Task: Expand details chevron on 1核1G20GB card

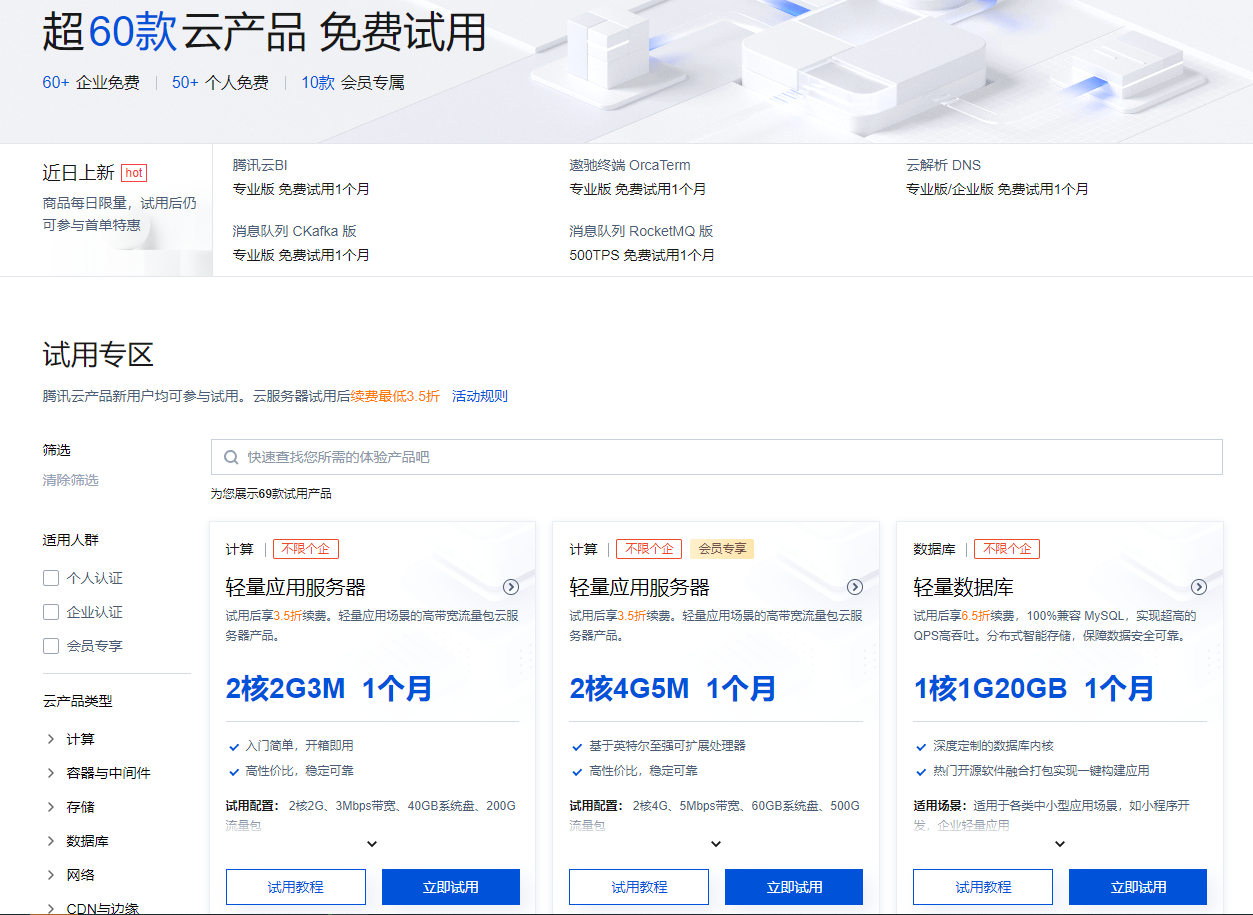Action: [1060, 844]
